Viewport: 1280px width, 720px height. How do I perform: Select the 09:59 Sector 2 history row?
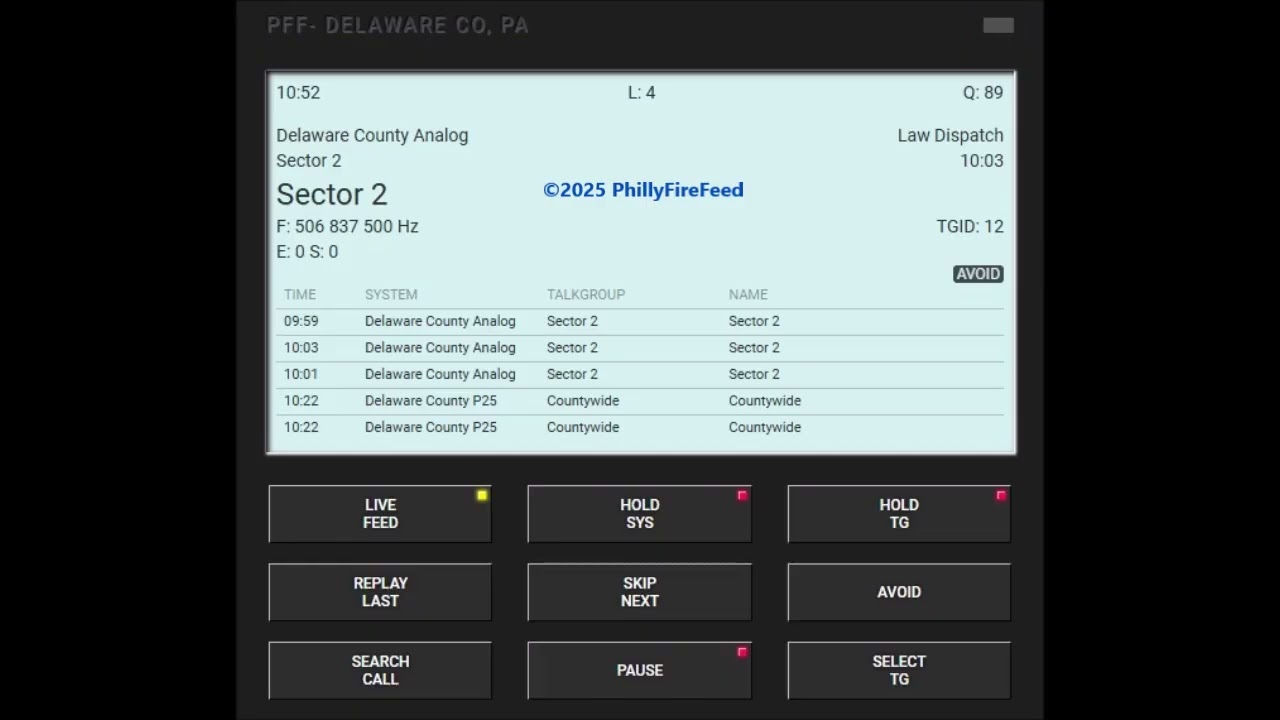[x=640, y=321]
